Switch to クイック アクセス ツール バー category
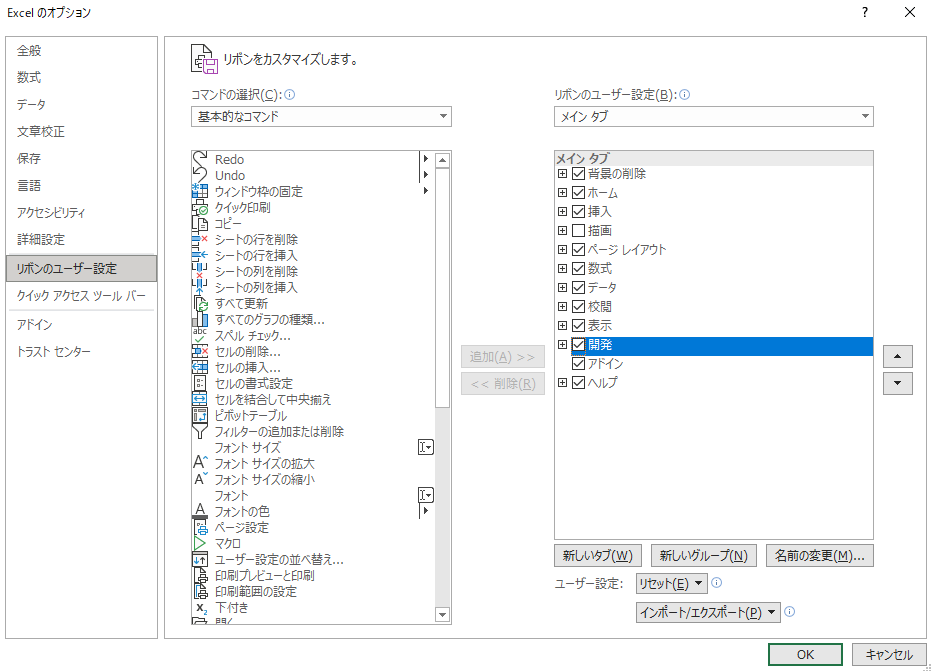The image size is (931, 671). (x=81, y=296)
